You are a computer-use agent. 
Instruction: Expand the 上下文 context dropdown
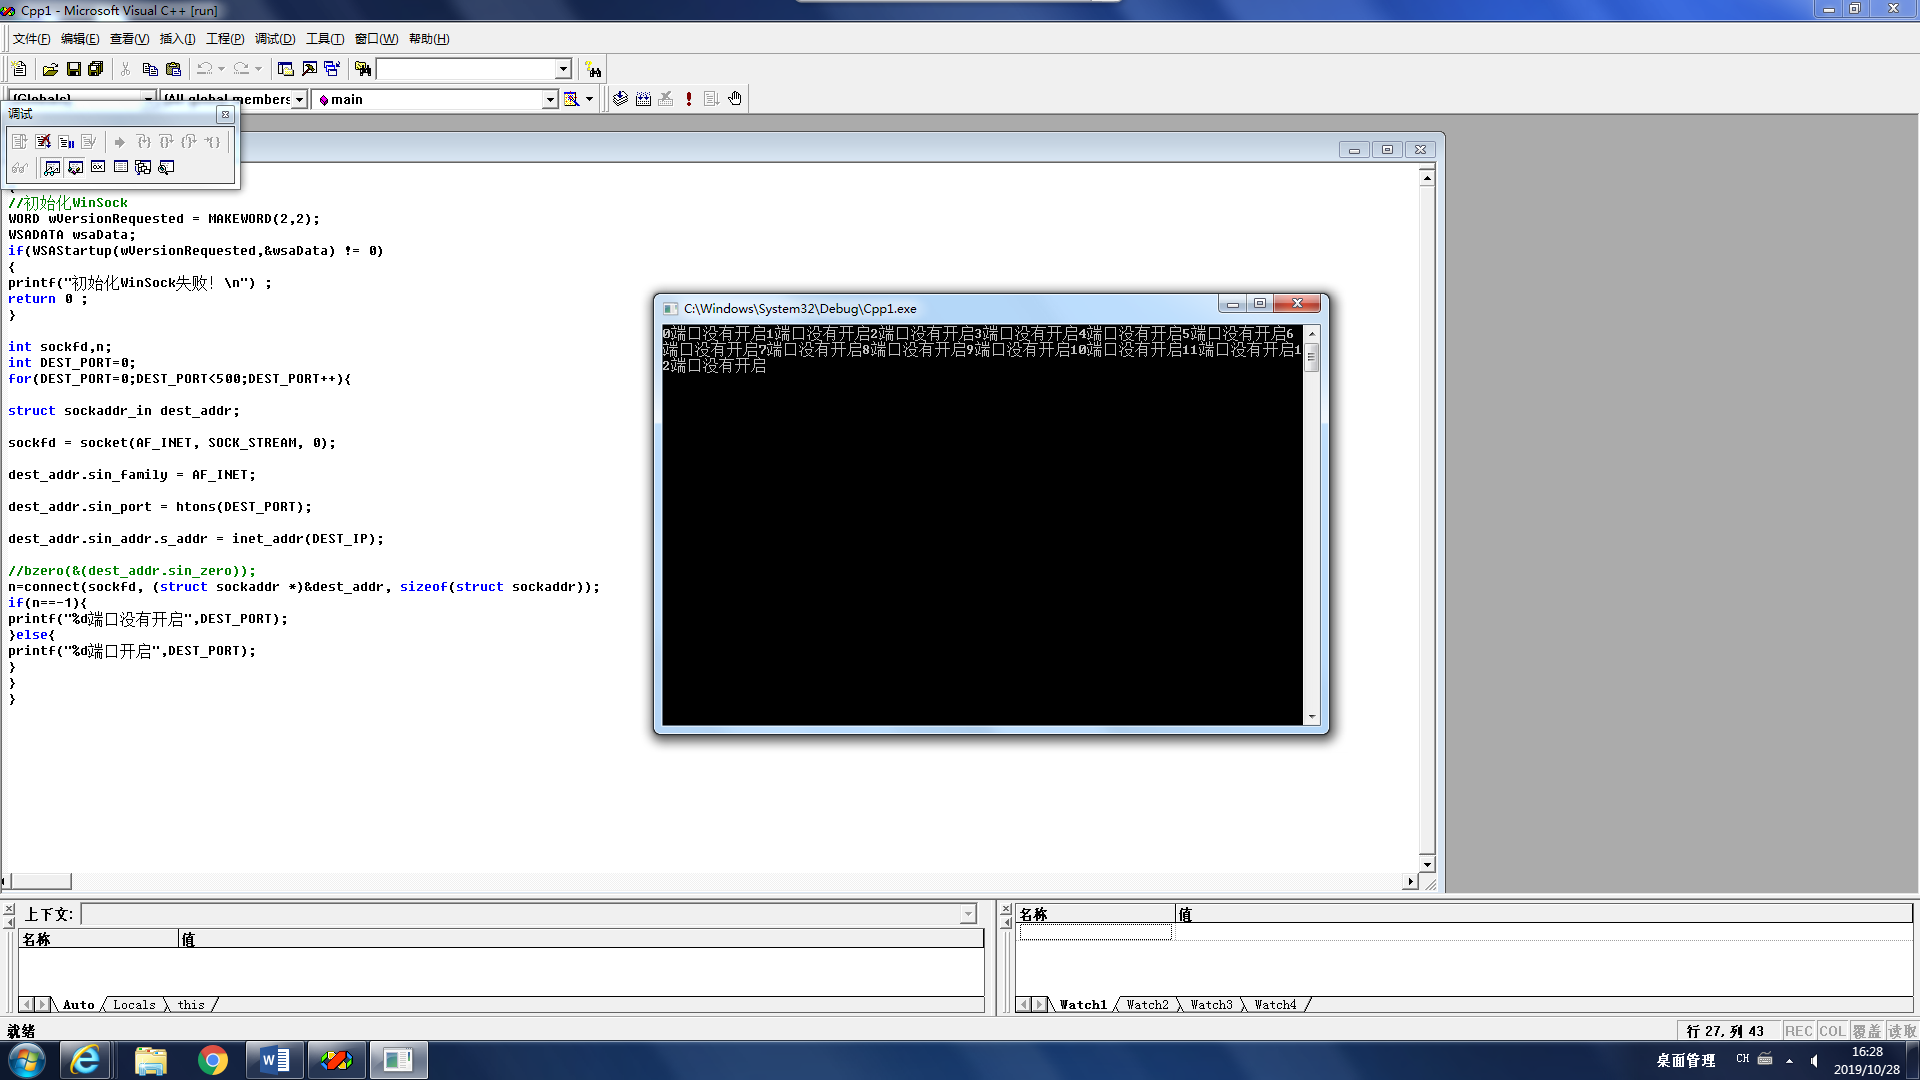967,914
